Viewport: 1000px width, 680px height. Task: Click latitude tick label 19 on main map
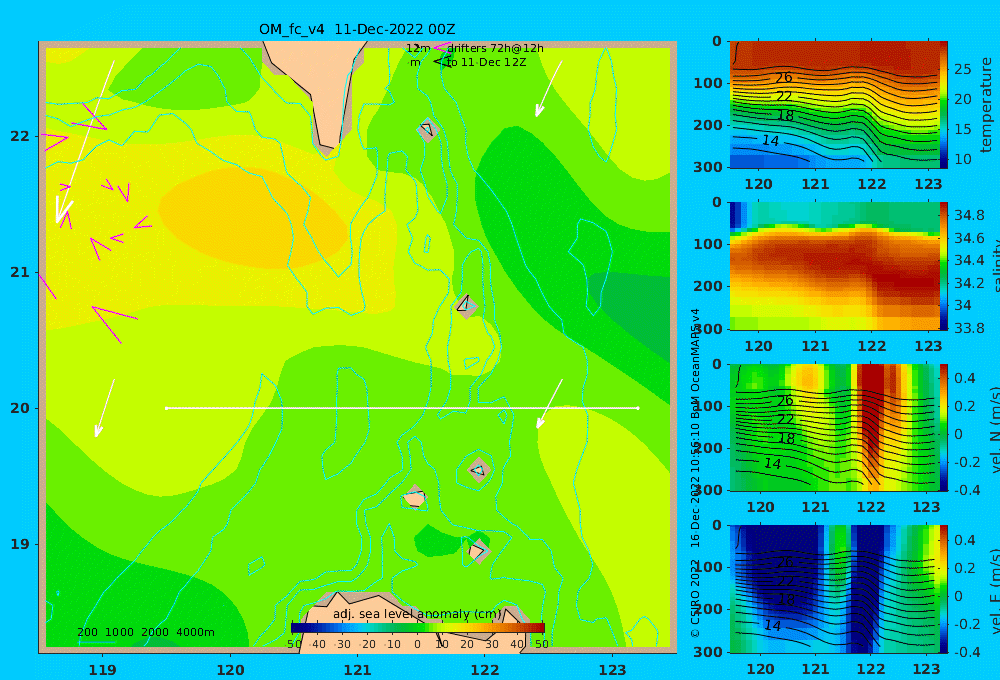(20, 544)
